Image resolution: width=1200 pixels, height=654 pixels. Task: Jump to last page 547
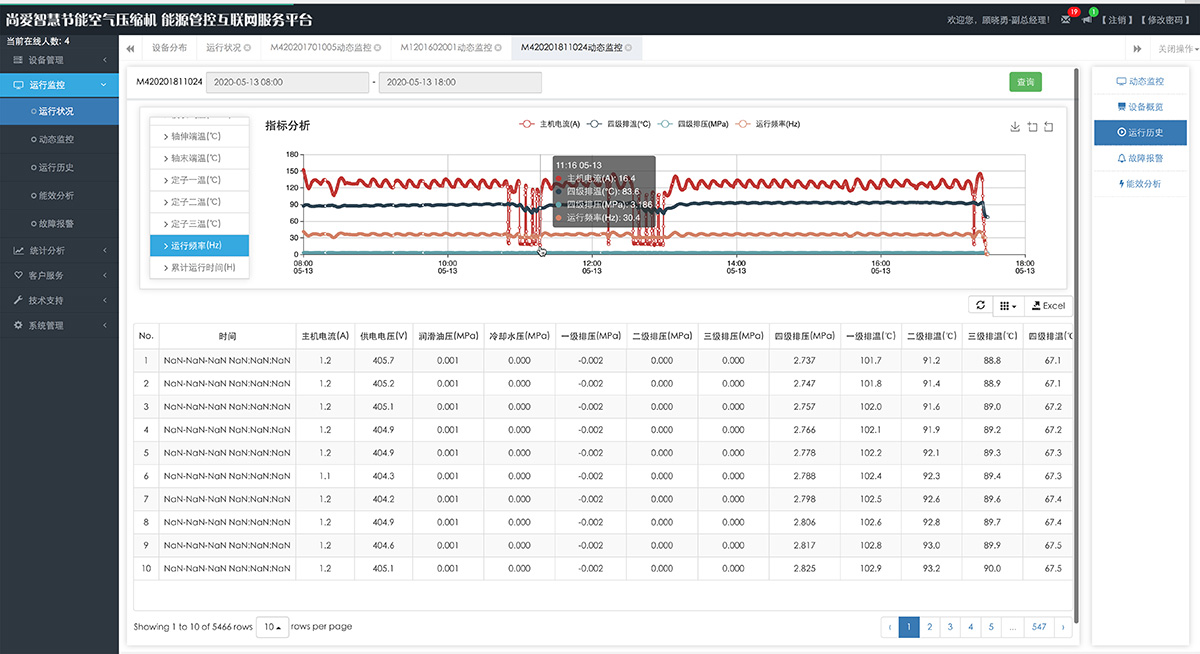[1039, 627]
